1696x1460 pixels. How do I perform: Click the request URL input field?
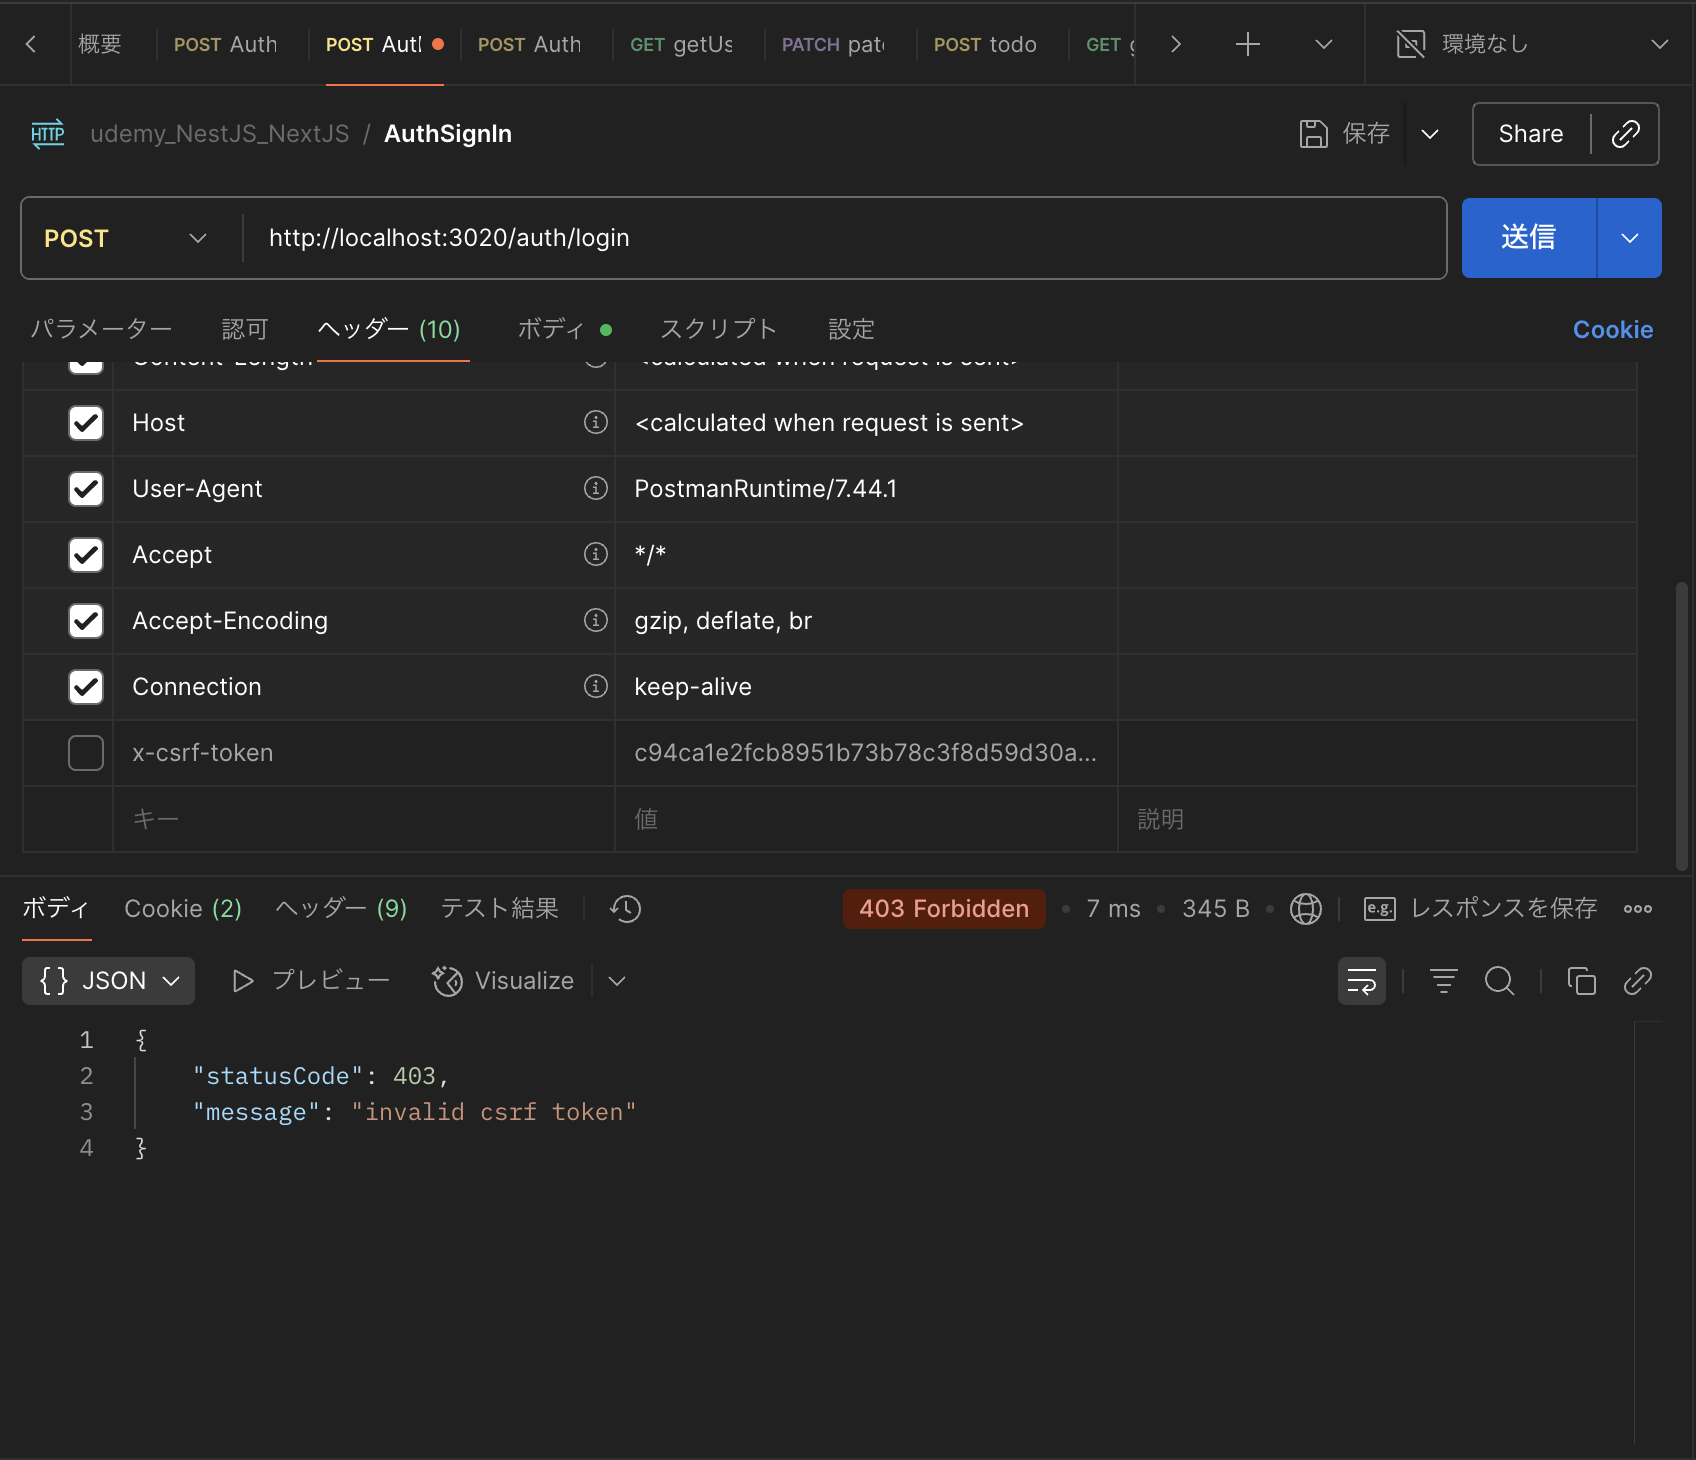(x=845, y=238)
